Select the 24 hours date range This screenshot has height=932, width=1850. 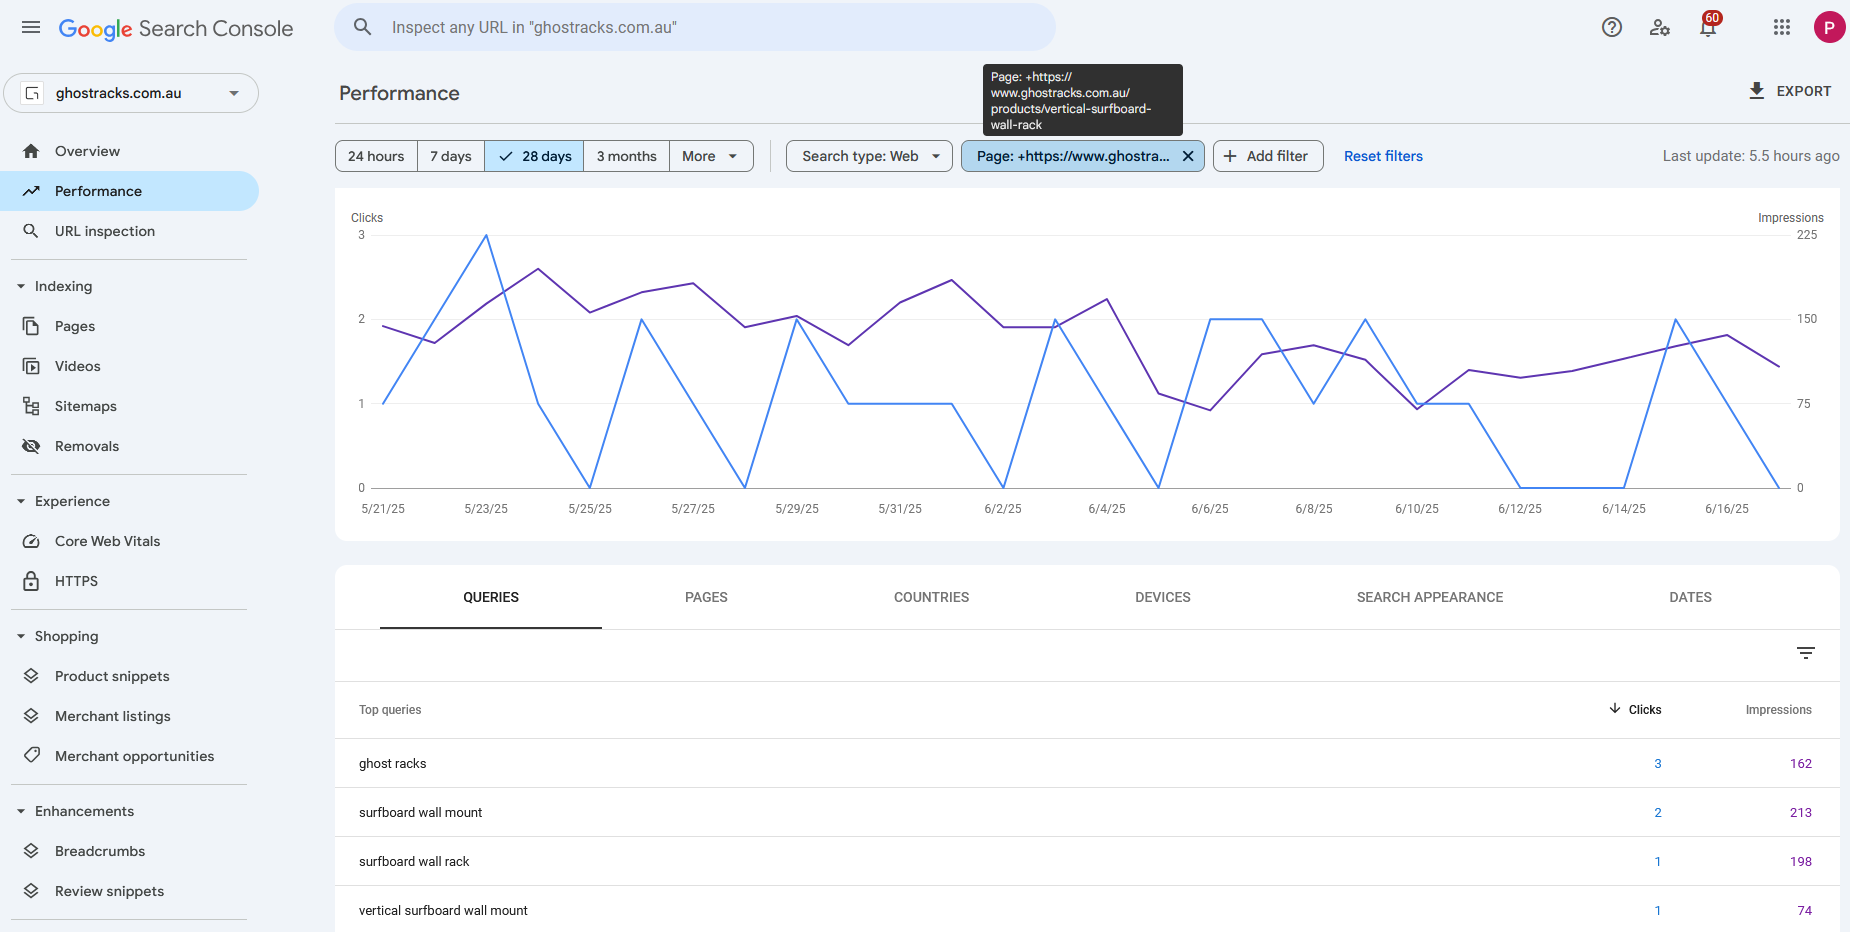[376, 156]
